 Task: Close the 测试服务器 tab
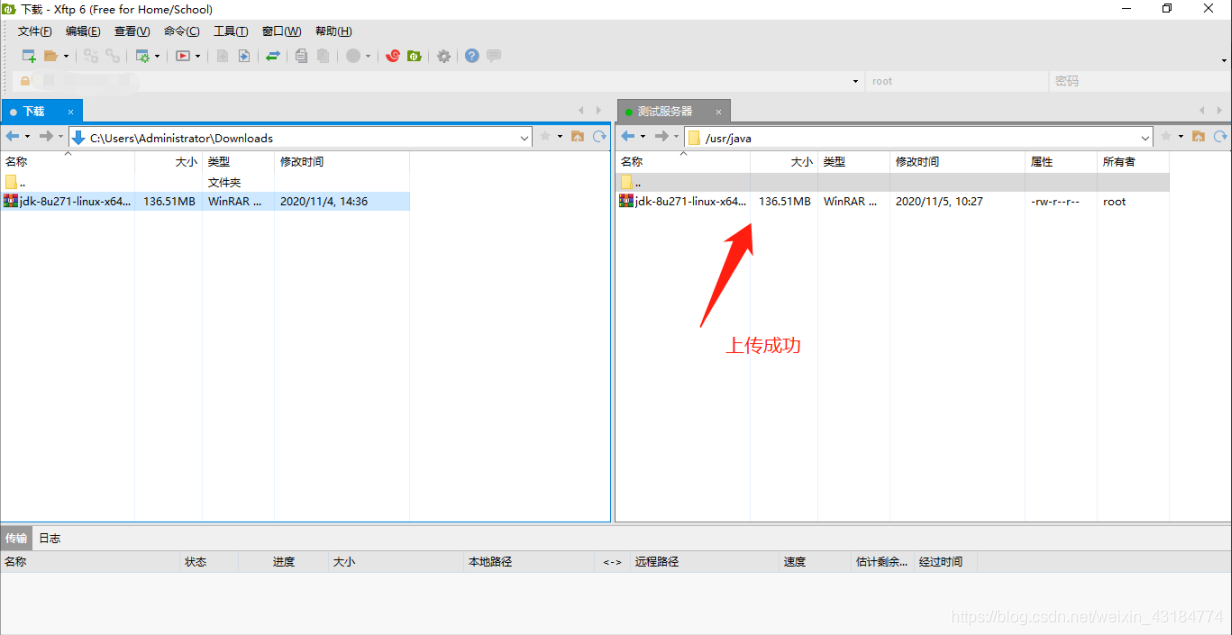pos(717,111)
